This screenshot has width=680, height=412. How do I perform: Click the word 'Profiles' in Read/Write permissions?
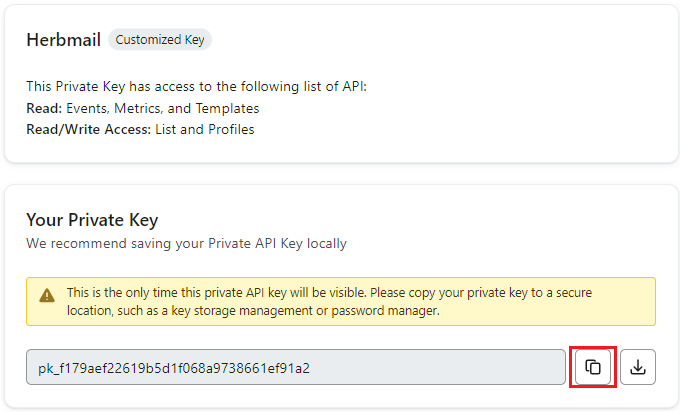[231, 130]
